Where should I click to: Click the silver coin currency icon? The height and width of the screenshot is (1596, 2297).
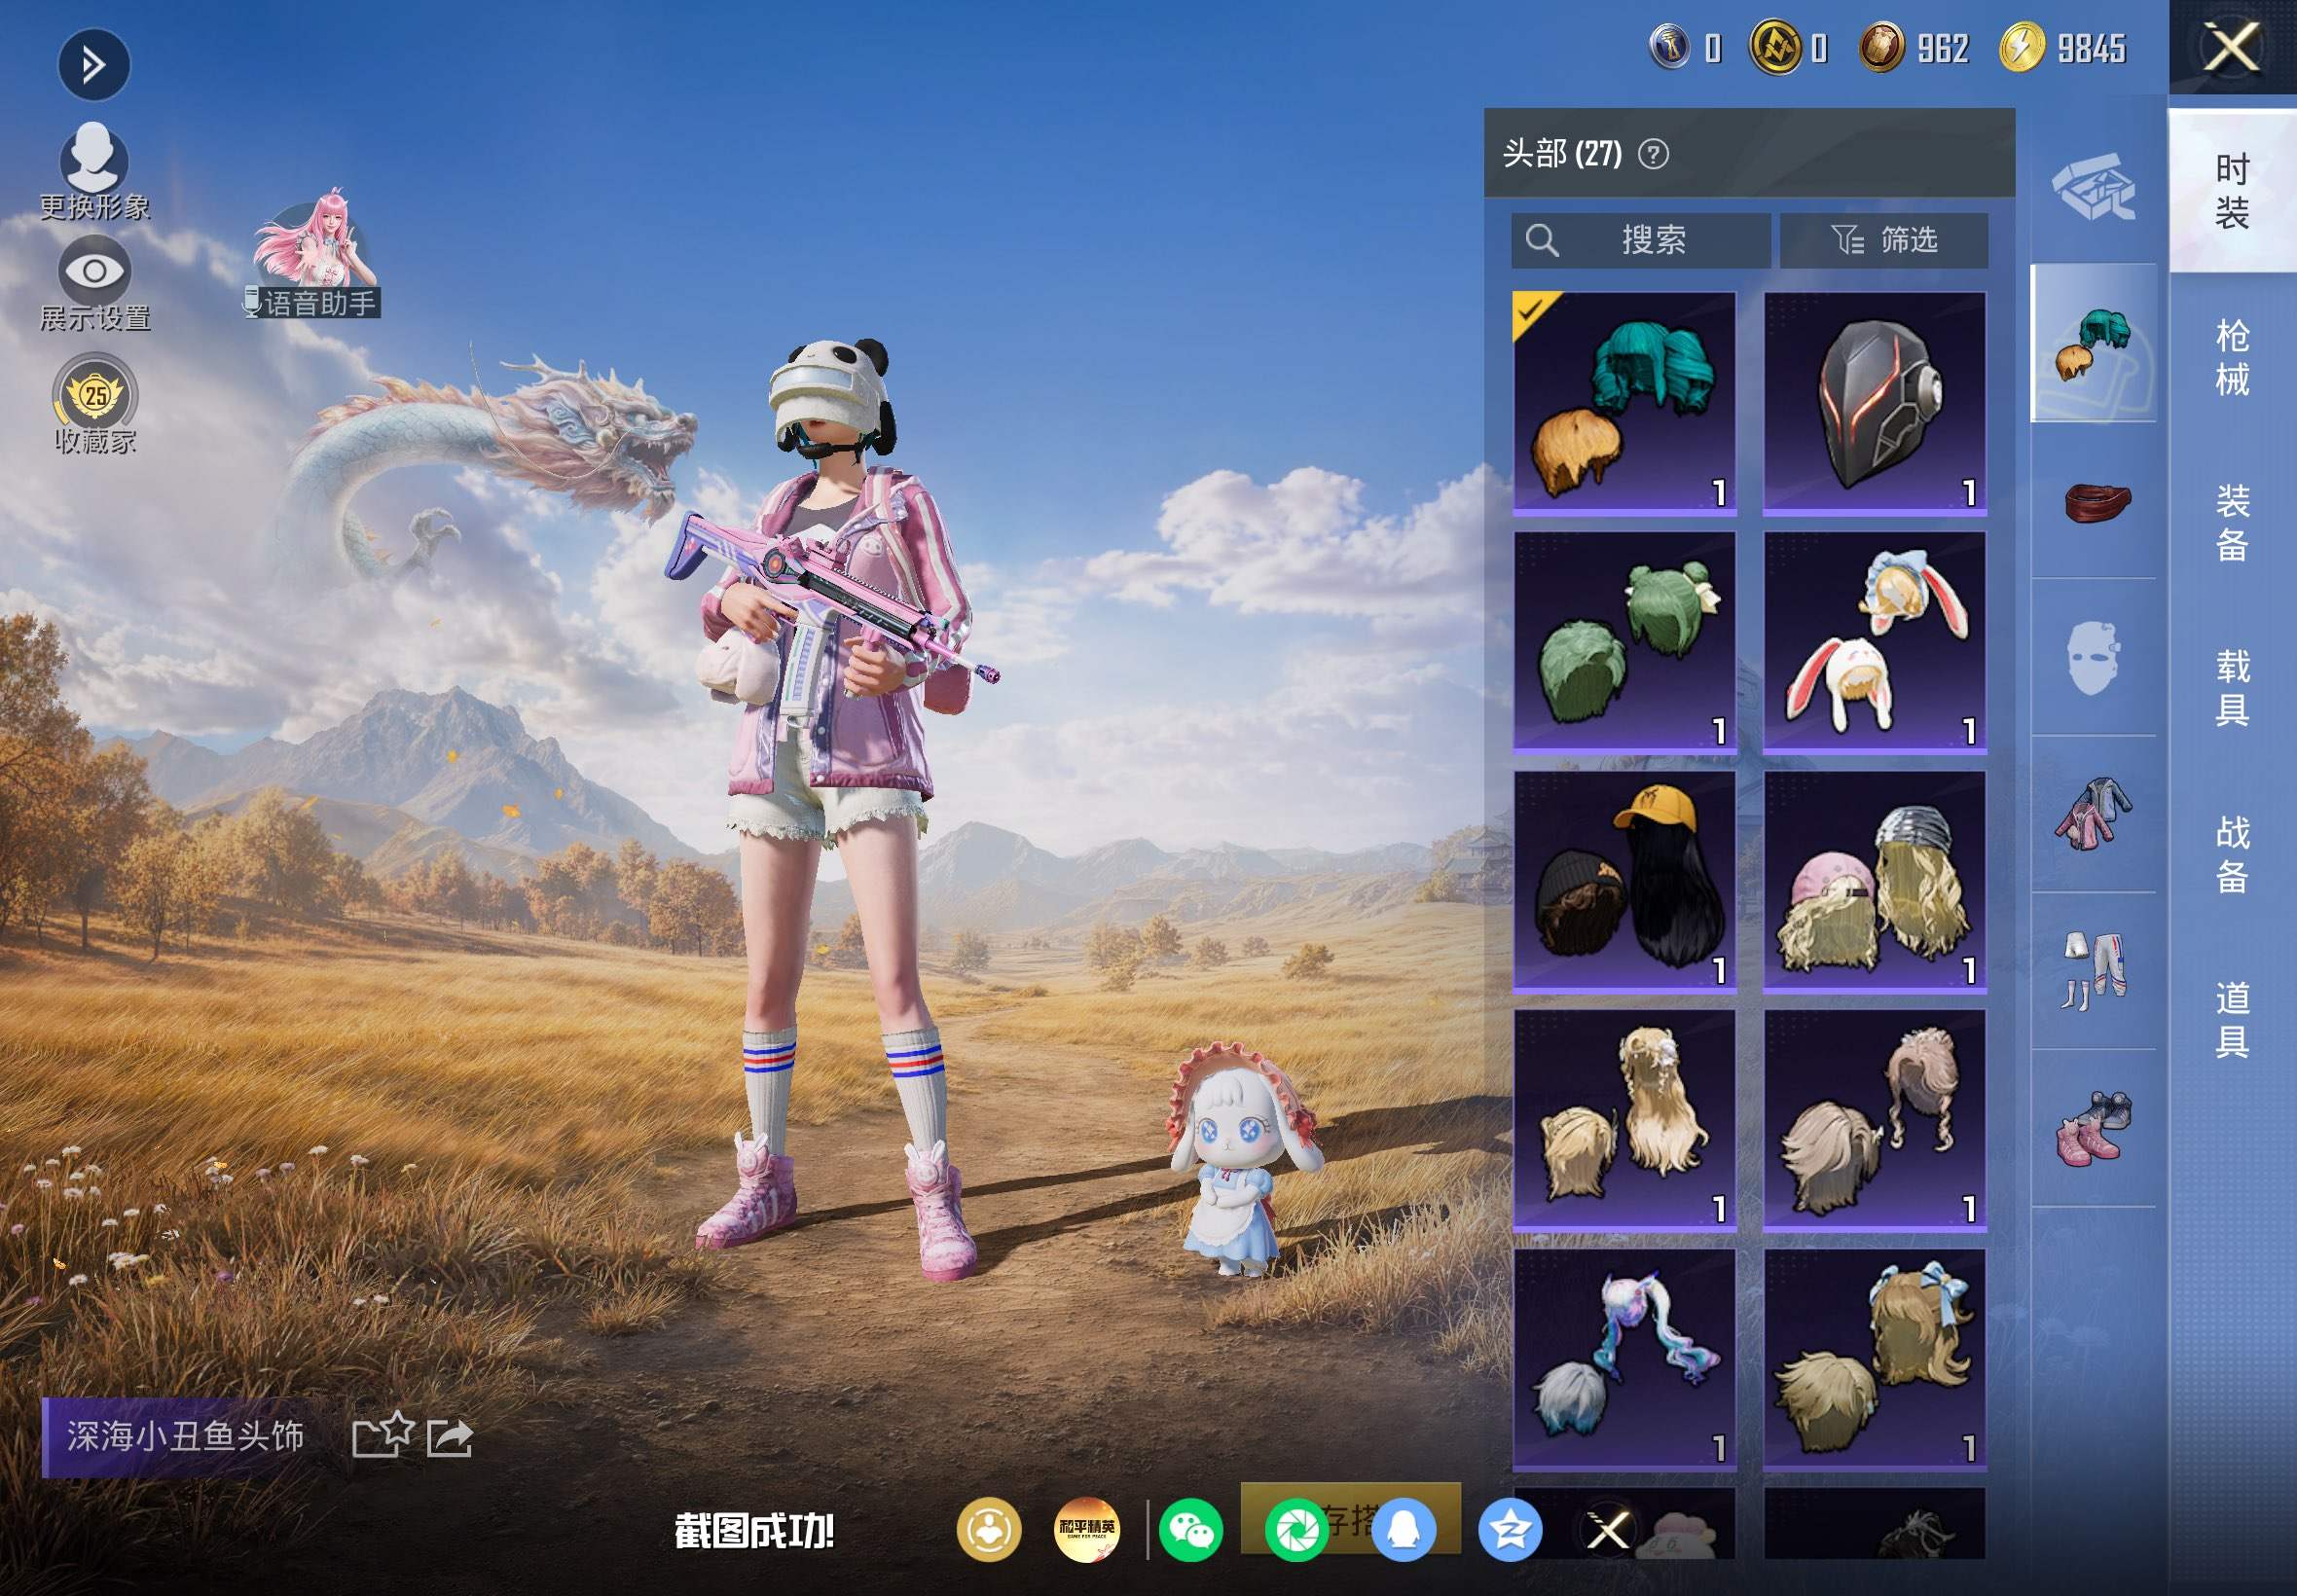tap(1669, 47)
